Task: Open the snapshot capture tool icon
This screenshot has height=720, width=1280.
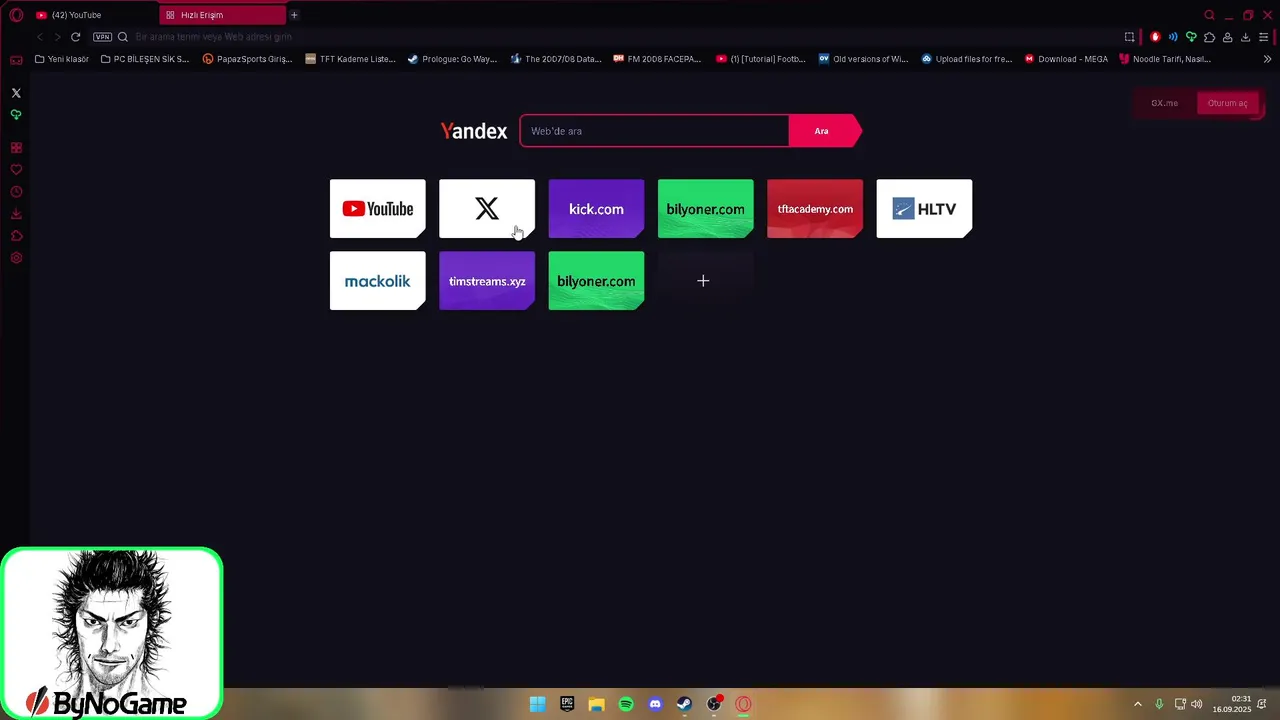Action: click(x=1130, y=37)
